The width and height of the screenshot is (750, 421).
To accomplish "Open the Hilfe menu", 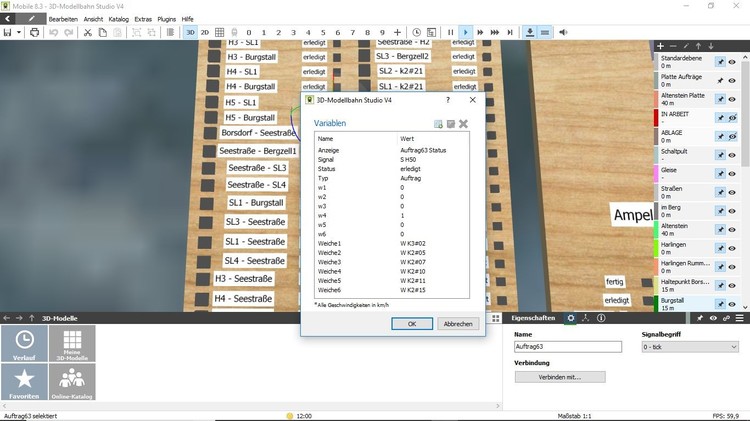I will 188,19.
